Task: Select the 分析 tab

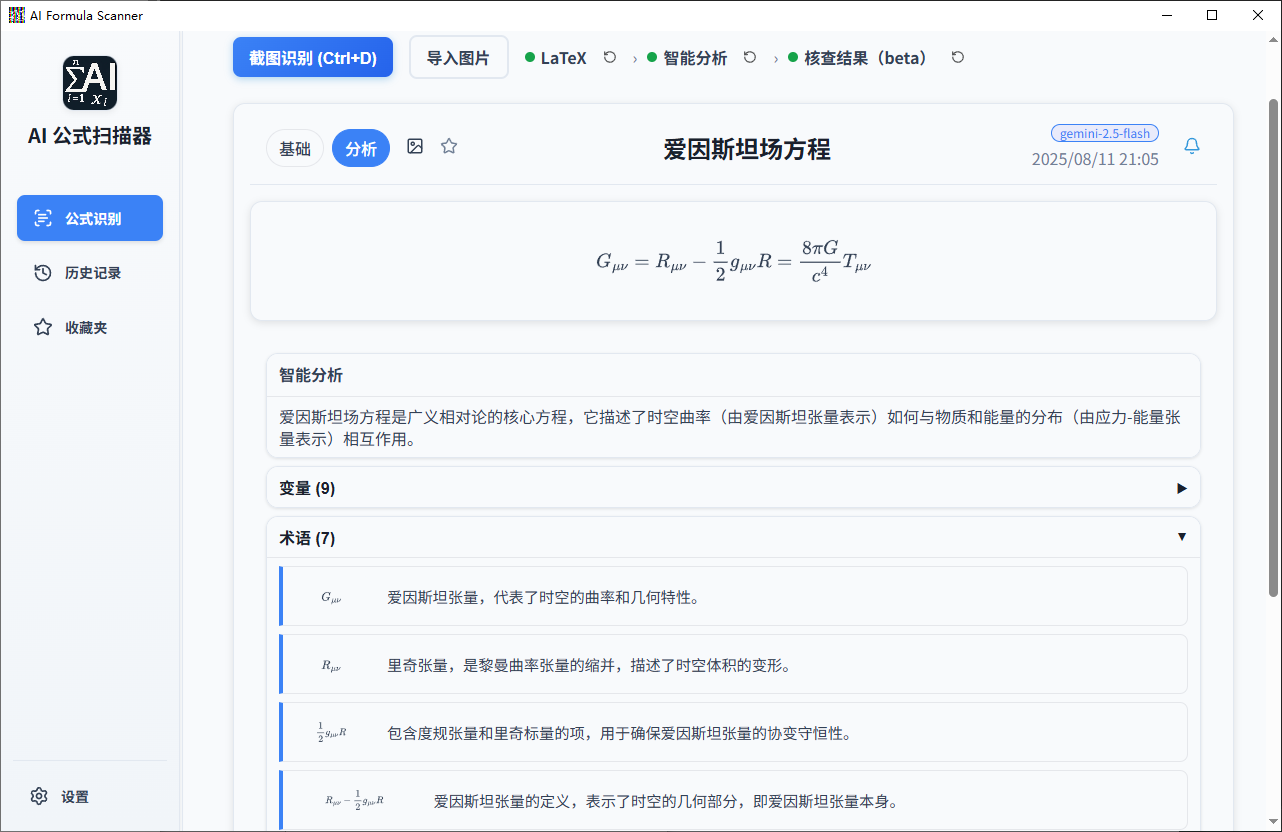Action: [x=361, y=149]
